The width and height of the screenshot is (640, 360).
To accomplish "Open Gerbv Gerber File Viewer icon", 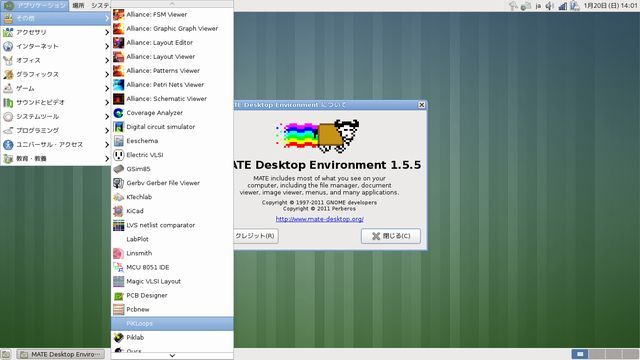I will coord(118,183).
